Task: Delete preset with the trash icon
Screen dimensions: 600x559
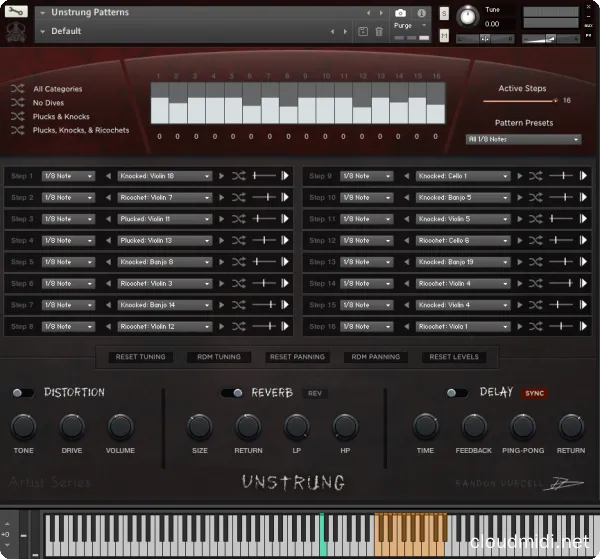Action: 379,31
